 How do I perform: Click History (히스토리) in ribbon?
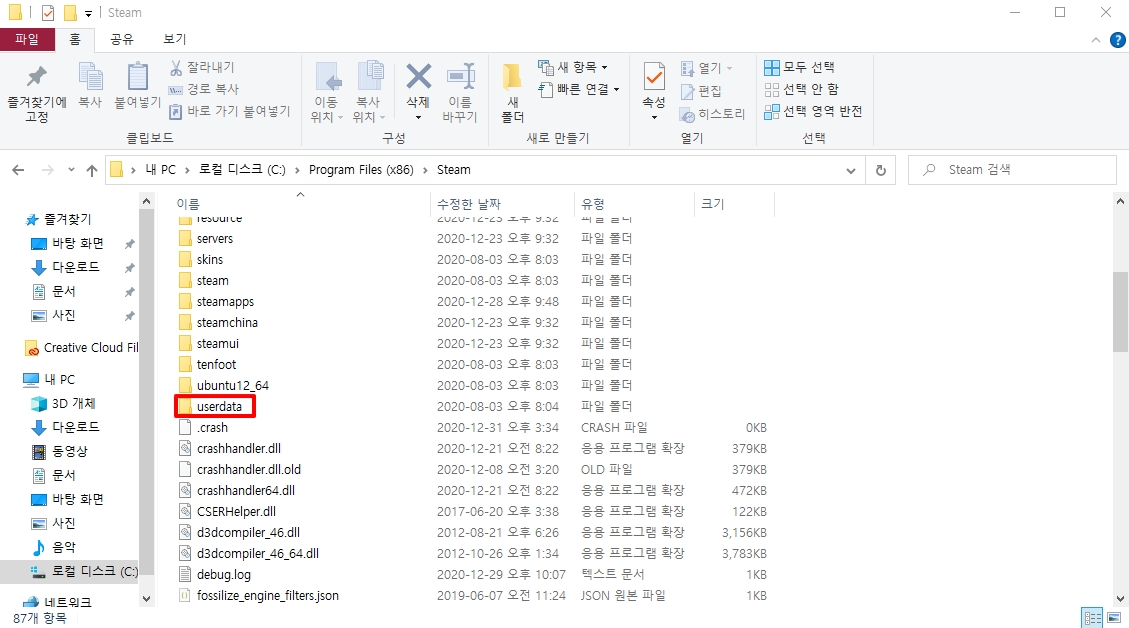(712, 114)
